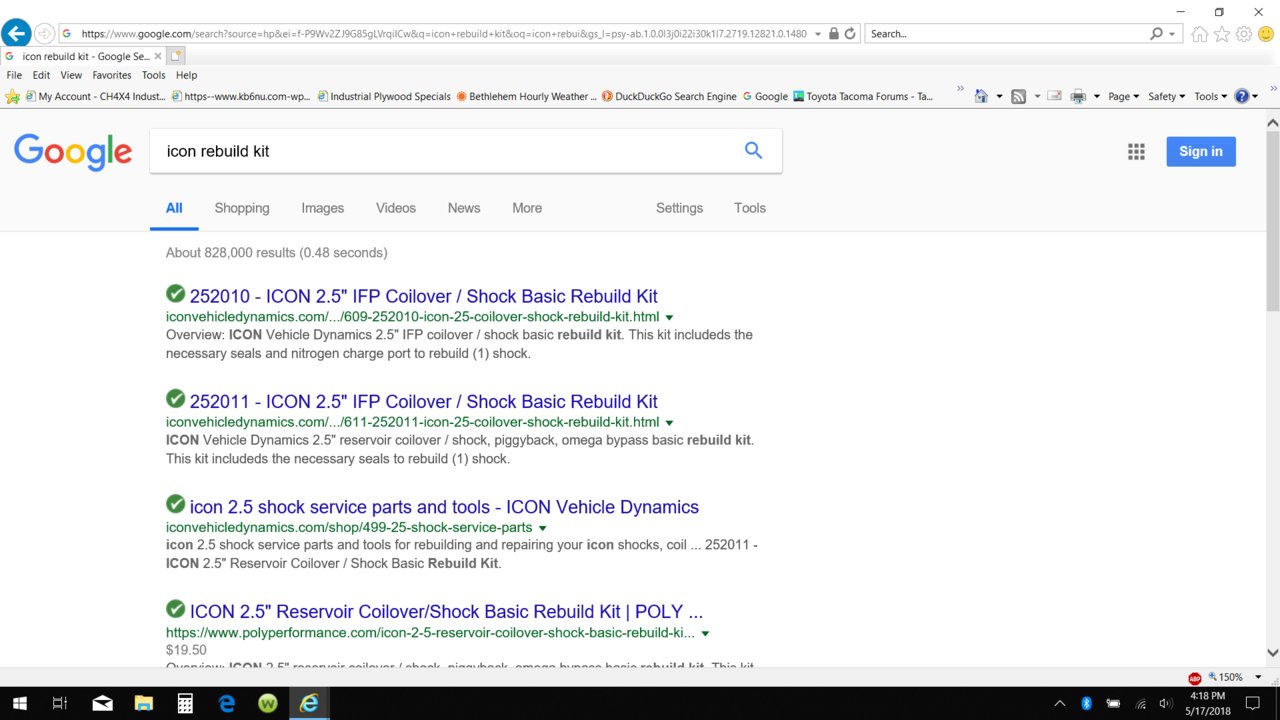
Task: Go back with the browser Back arrow
Action: (x=16, y=33)
